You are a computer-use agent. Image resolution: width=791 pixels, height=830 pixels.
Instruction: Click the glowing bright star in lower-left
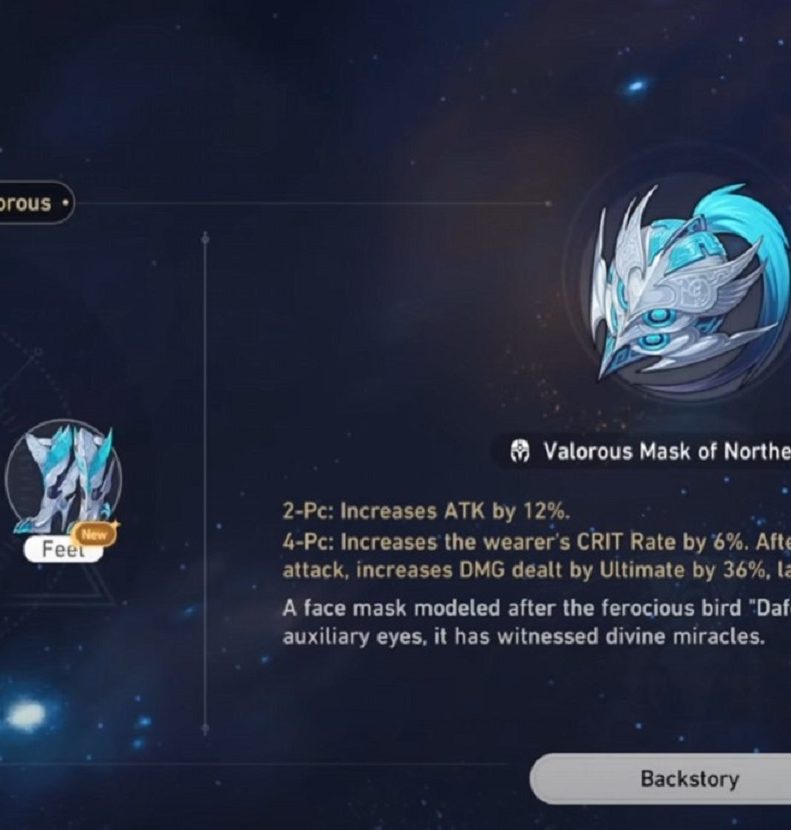click(x=26, y=712)
